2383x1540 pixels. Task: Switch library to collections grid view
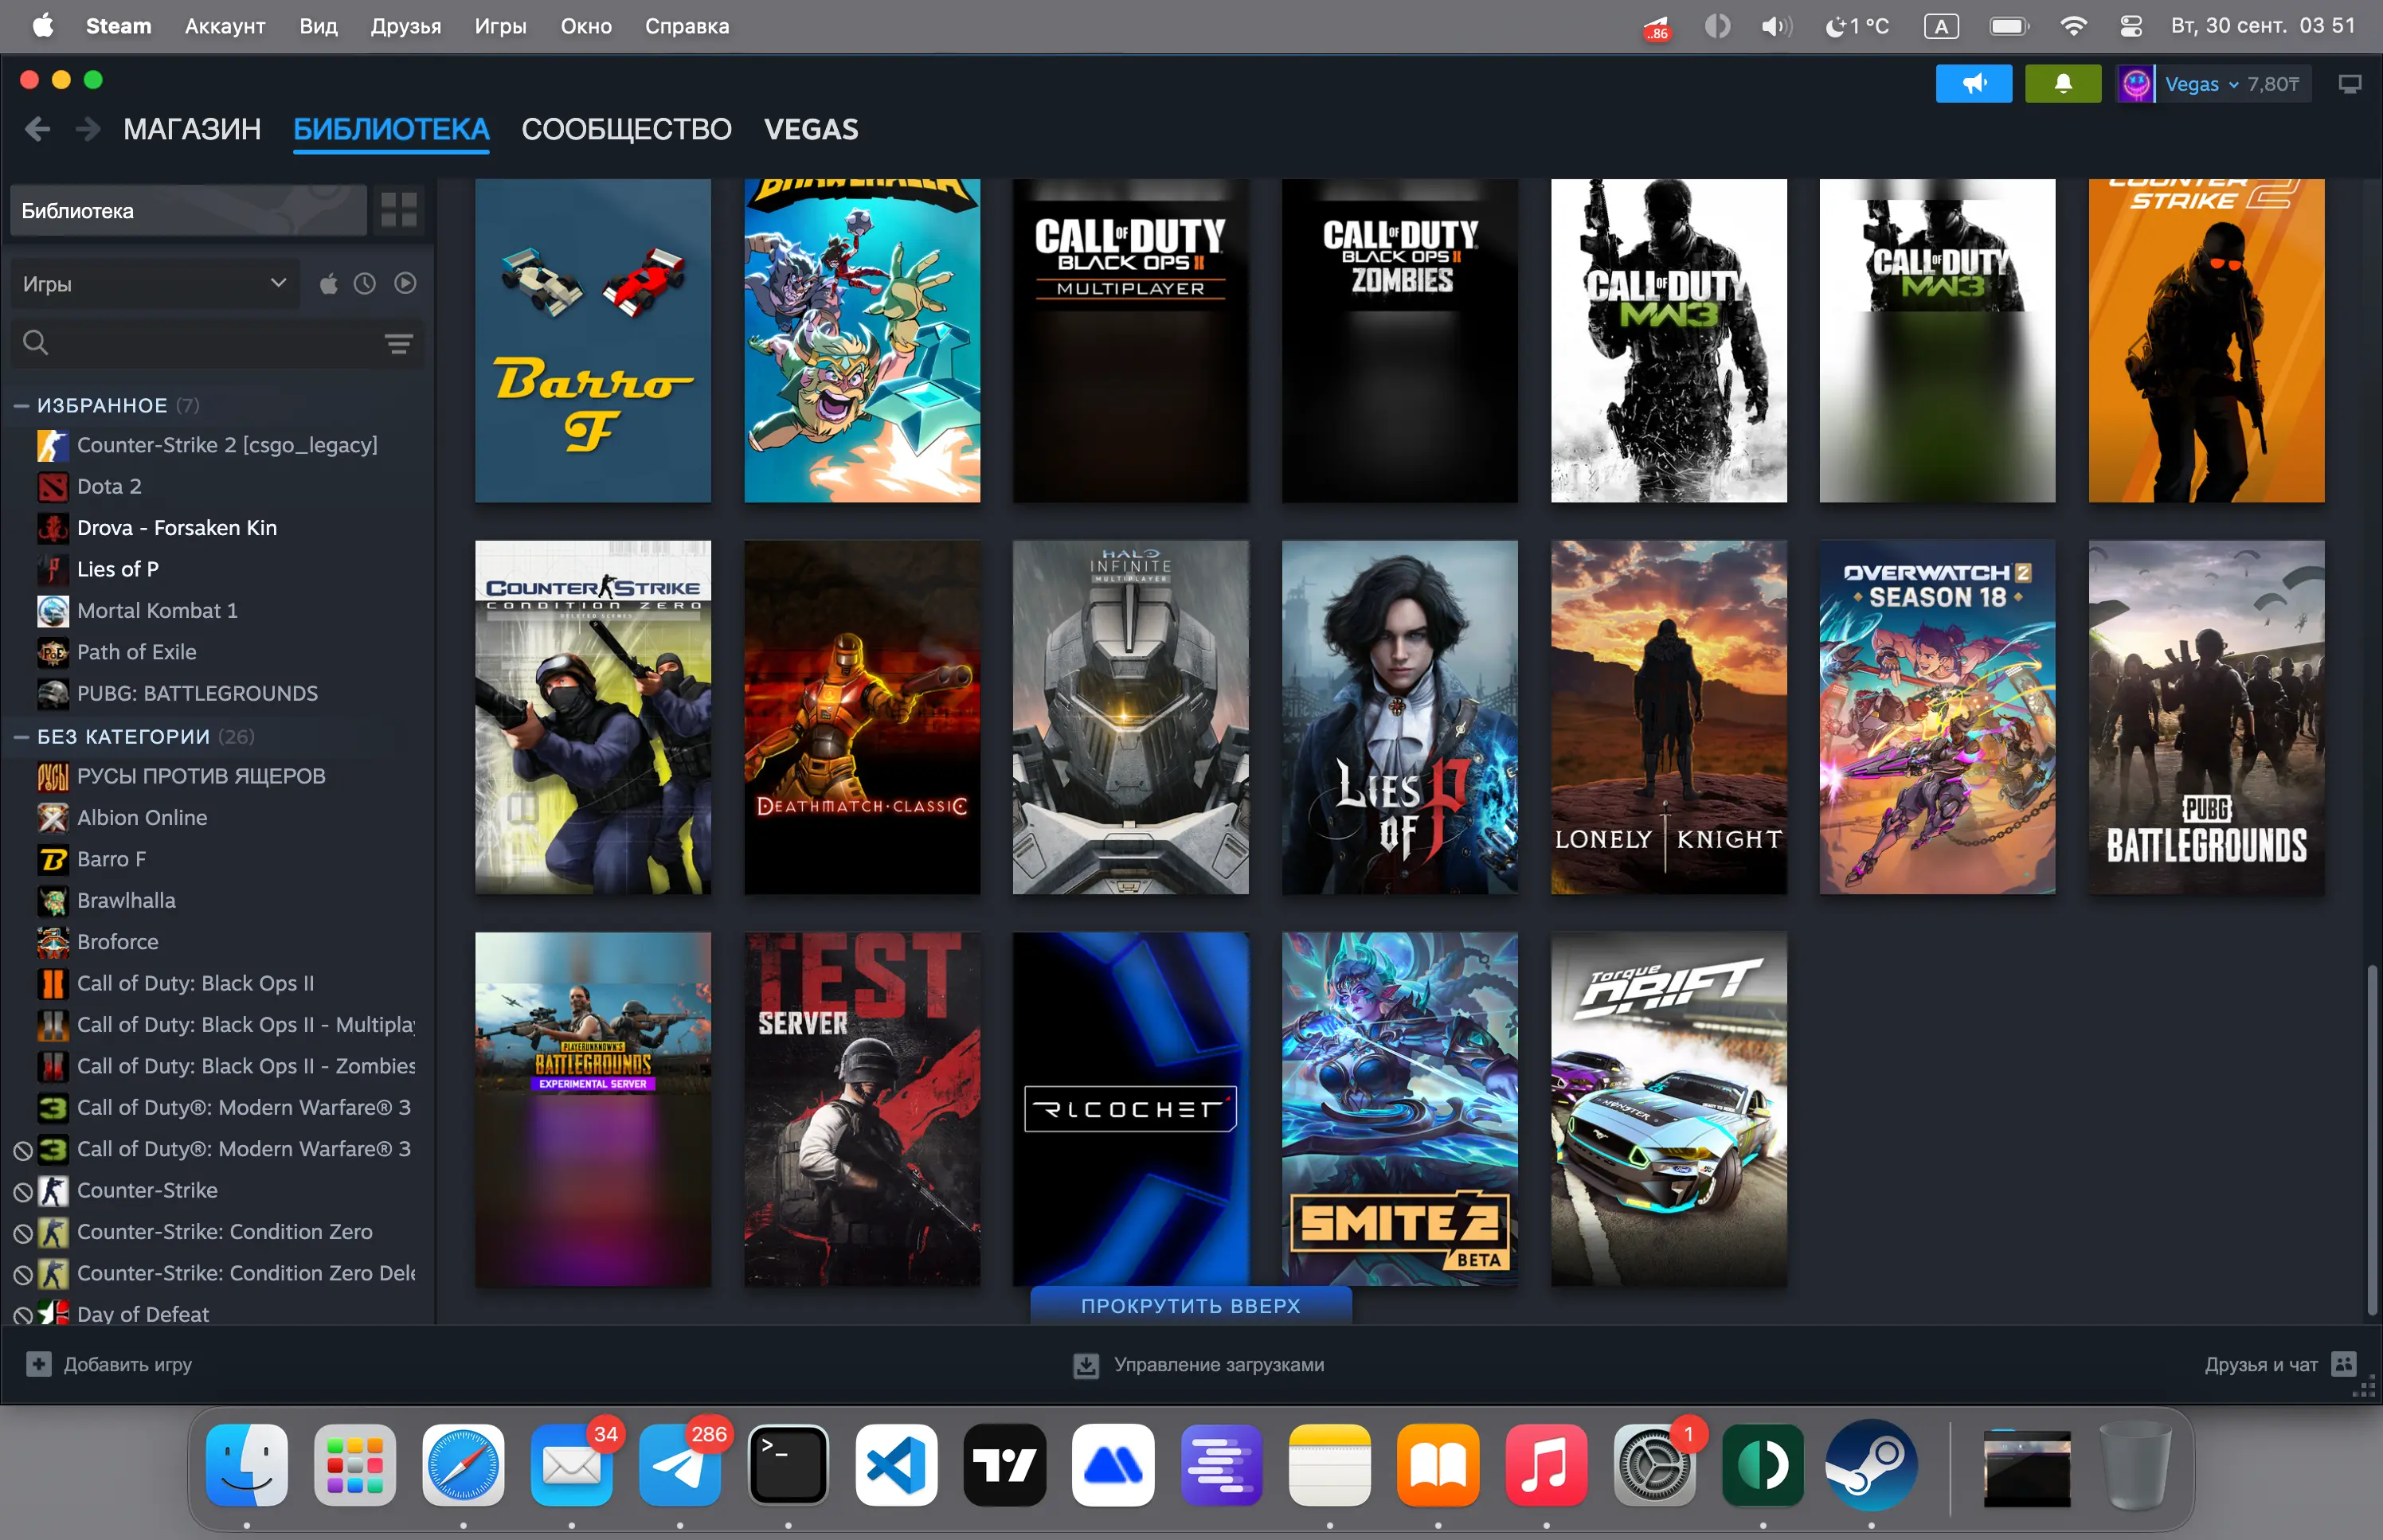click(399, 210)
